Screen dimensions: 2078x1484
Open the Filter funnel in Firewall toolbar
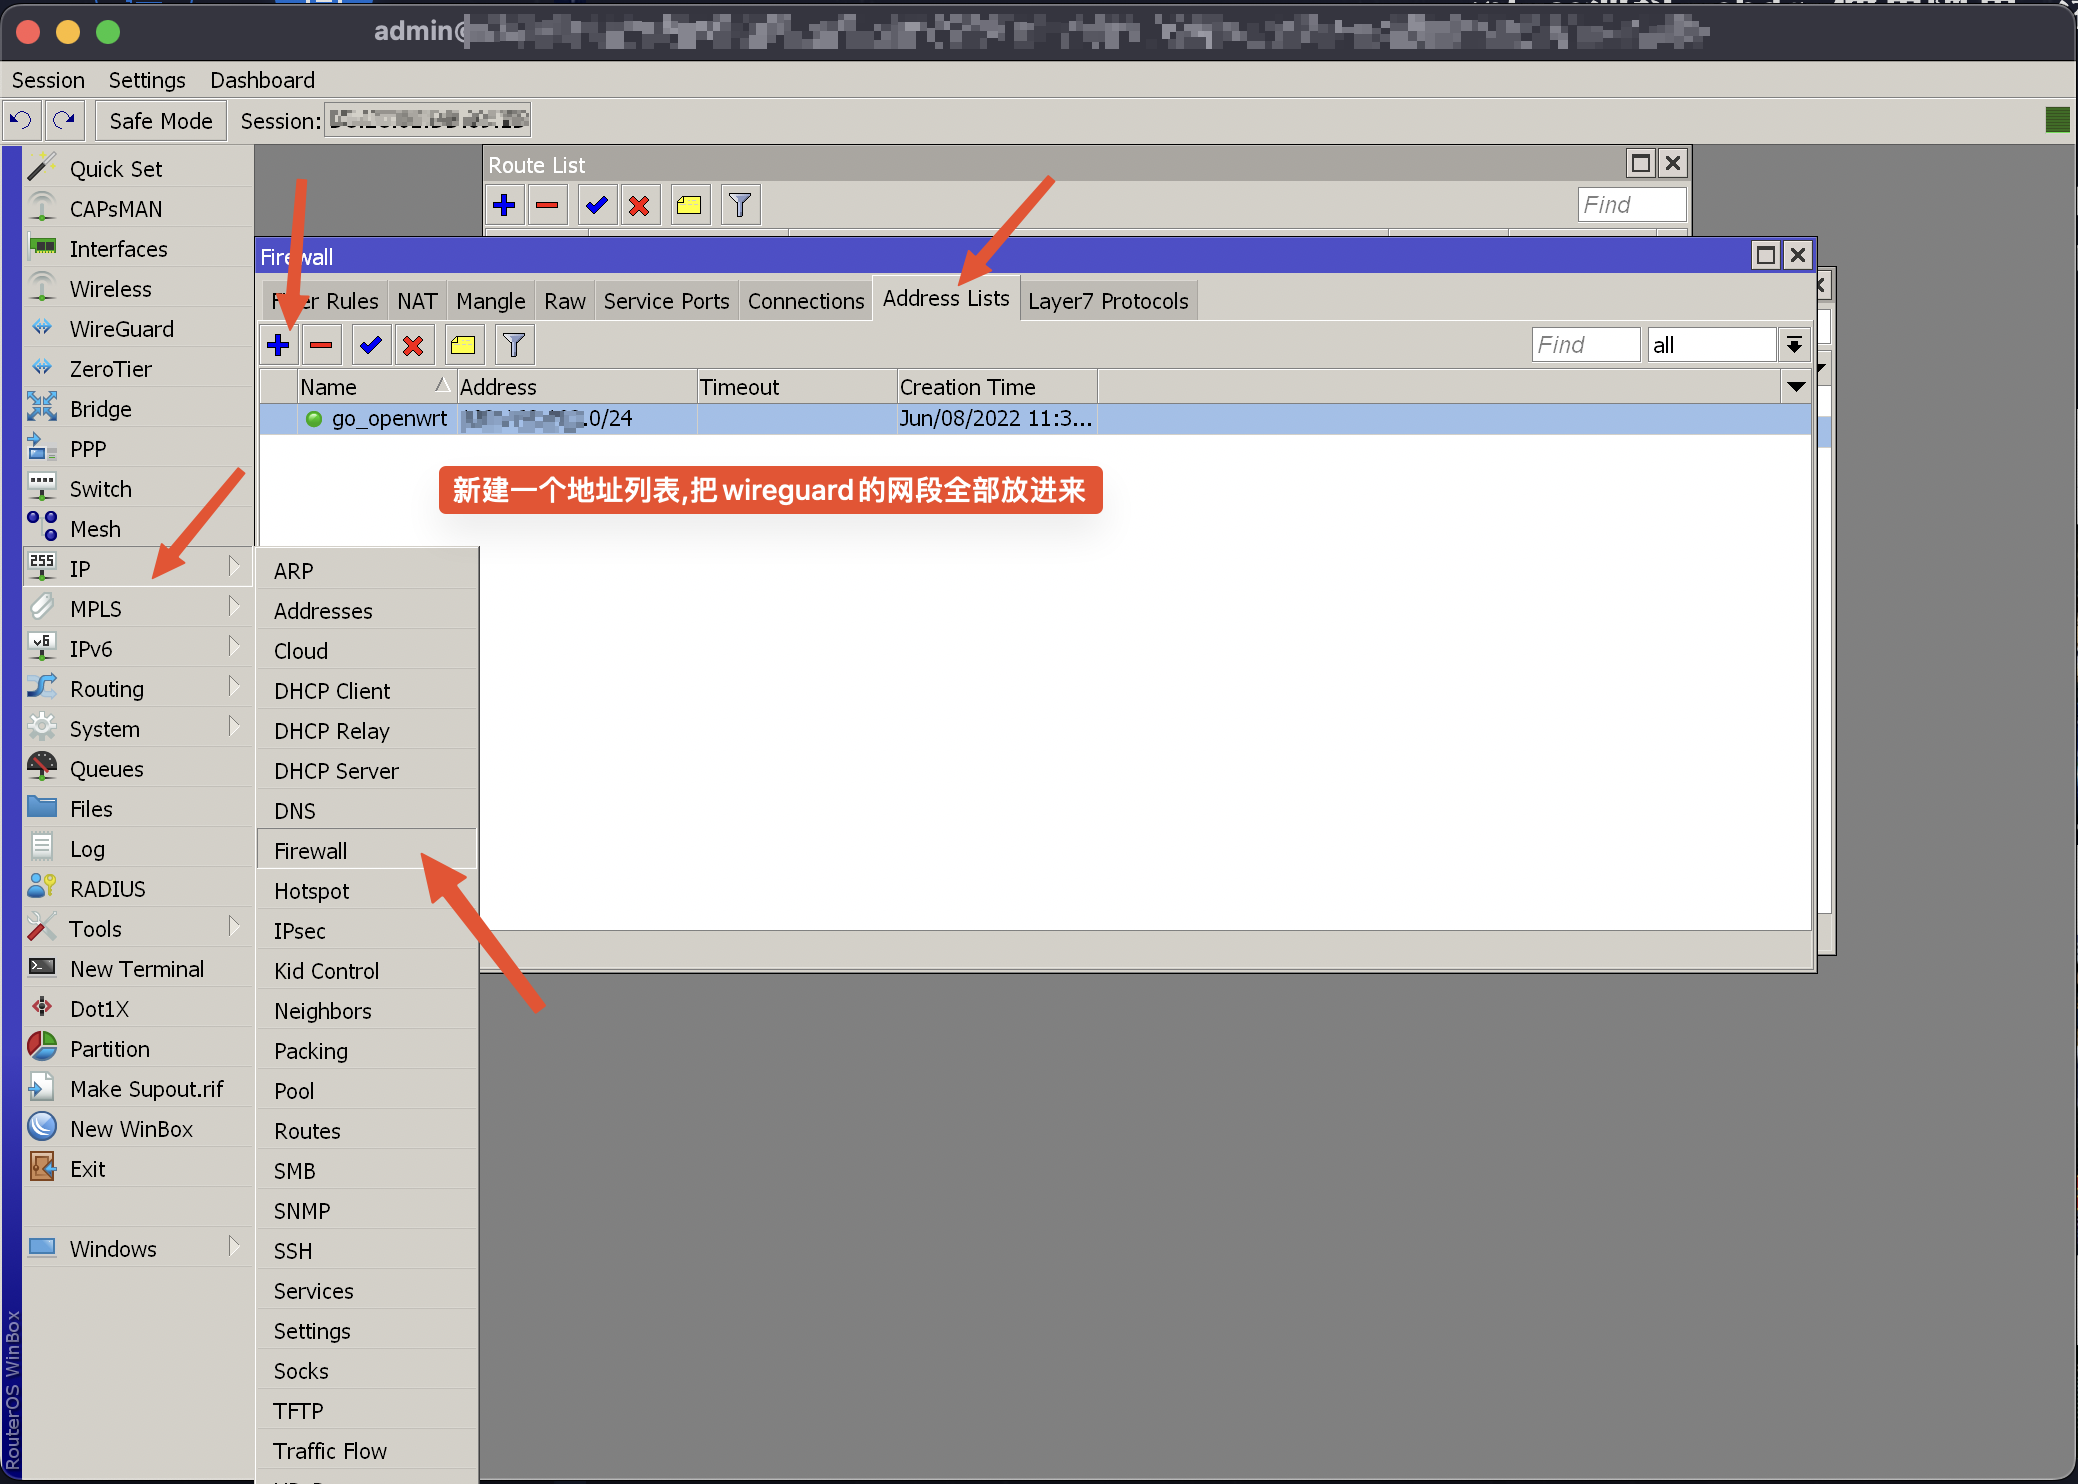tap(514, 345)
